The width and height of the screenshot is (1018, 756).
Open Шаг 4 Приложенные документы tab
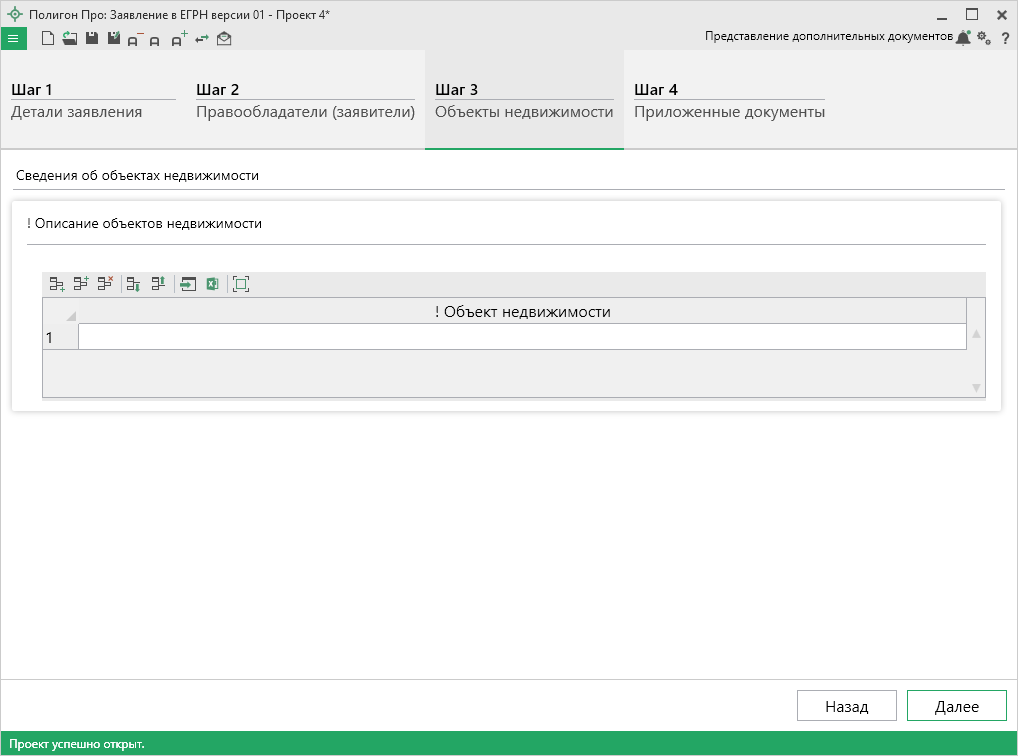[729, 101]
